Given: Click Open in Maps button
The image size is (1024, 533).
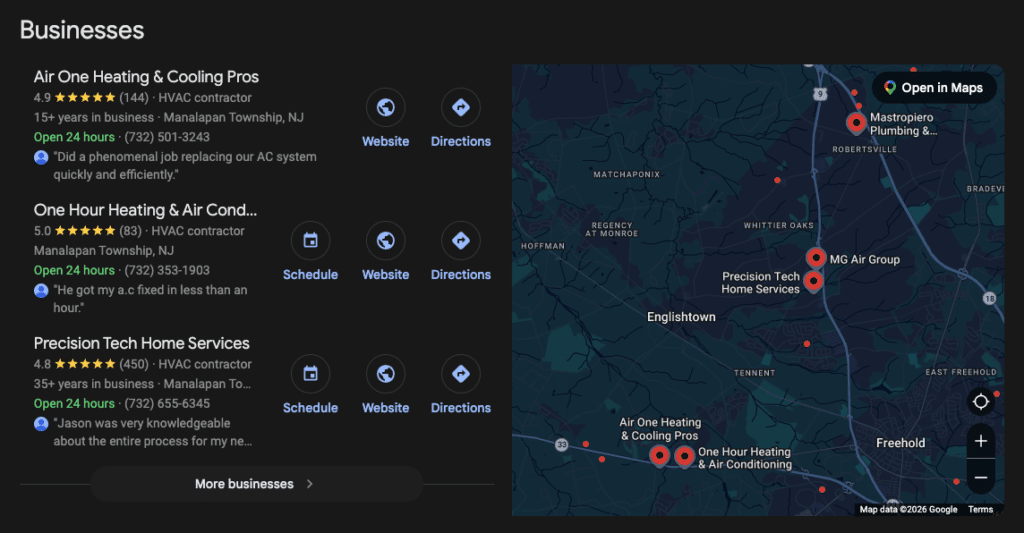Looking at the screenshot, I should click(x=934, y=88).
